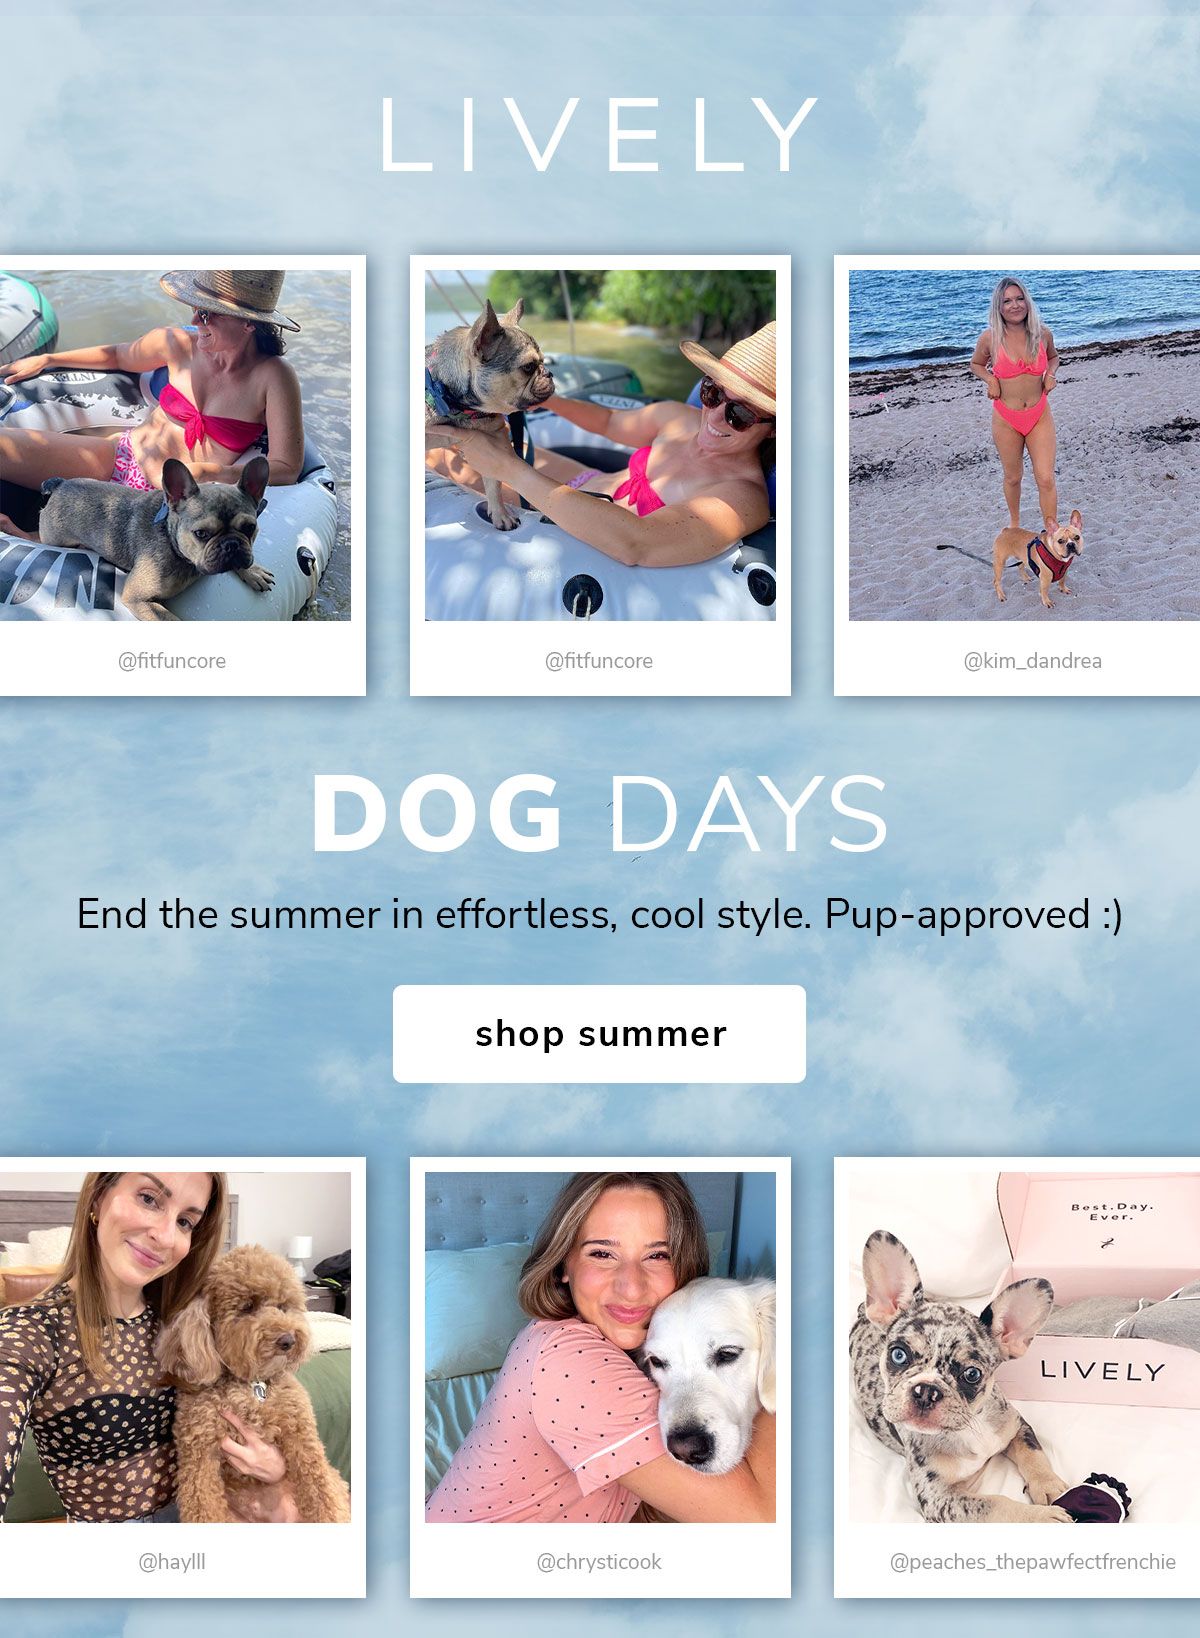Open the @fitfuncore photo with standing bulldog
The height and width of the screenshot is (1638, 1200).
[600, 445]
